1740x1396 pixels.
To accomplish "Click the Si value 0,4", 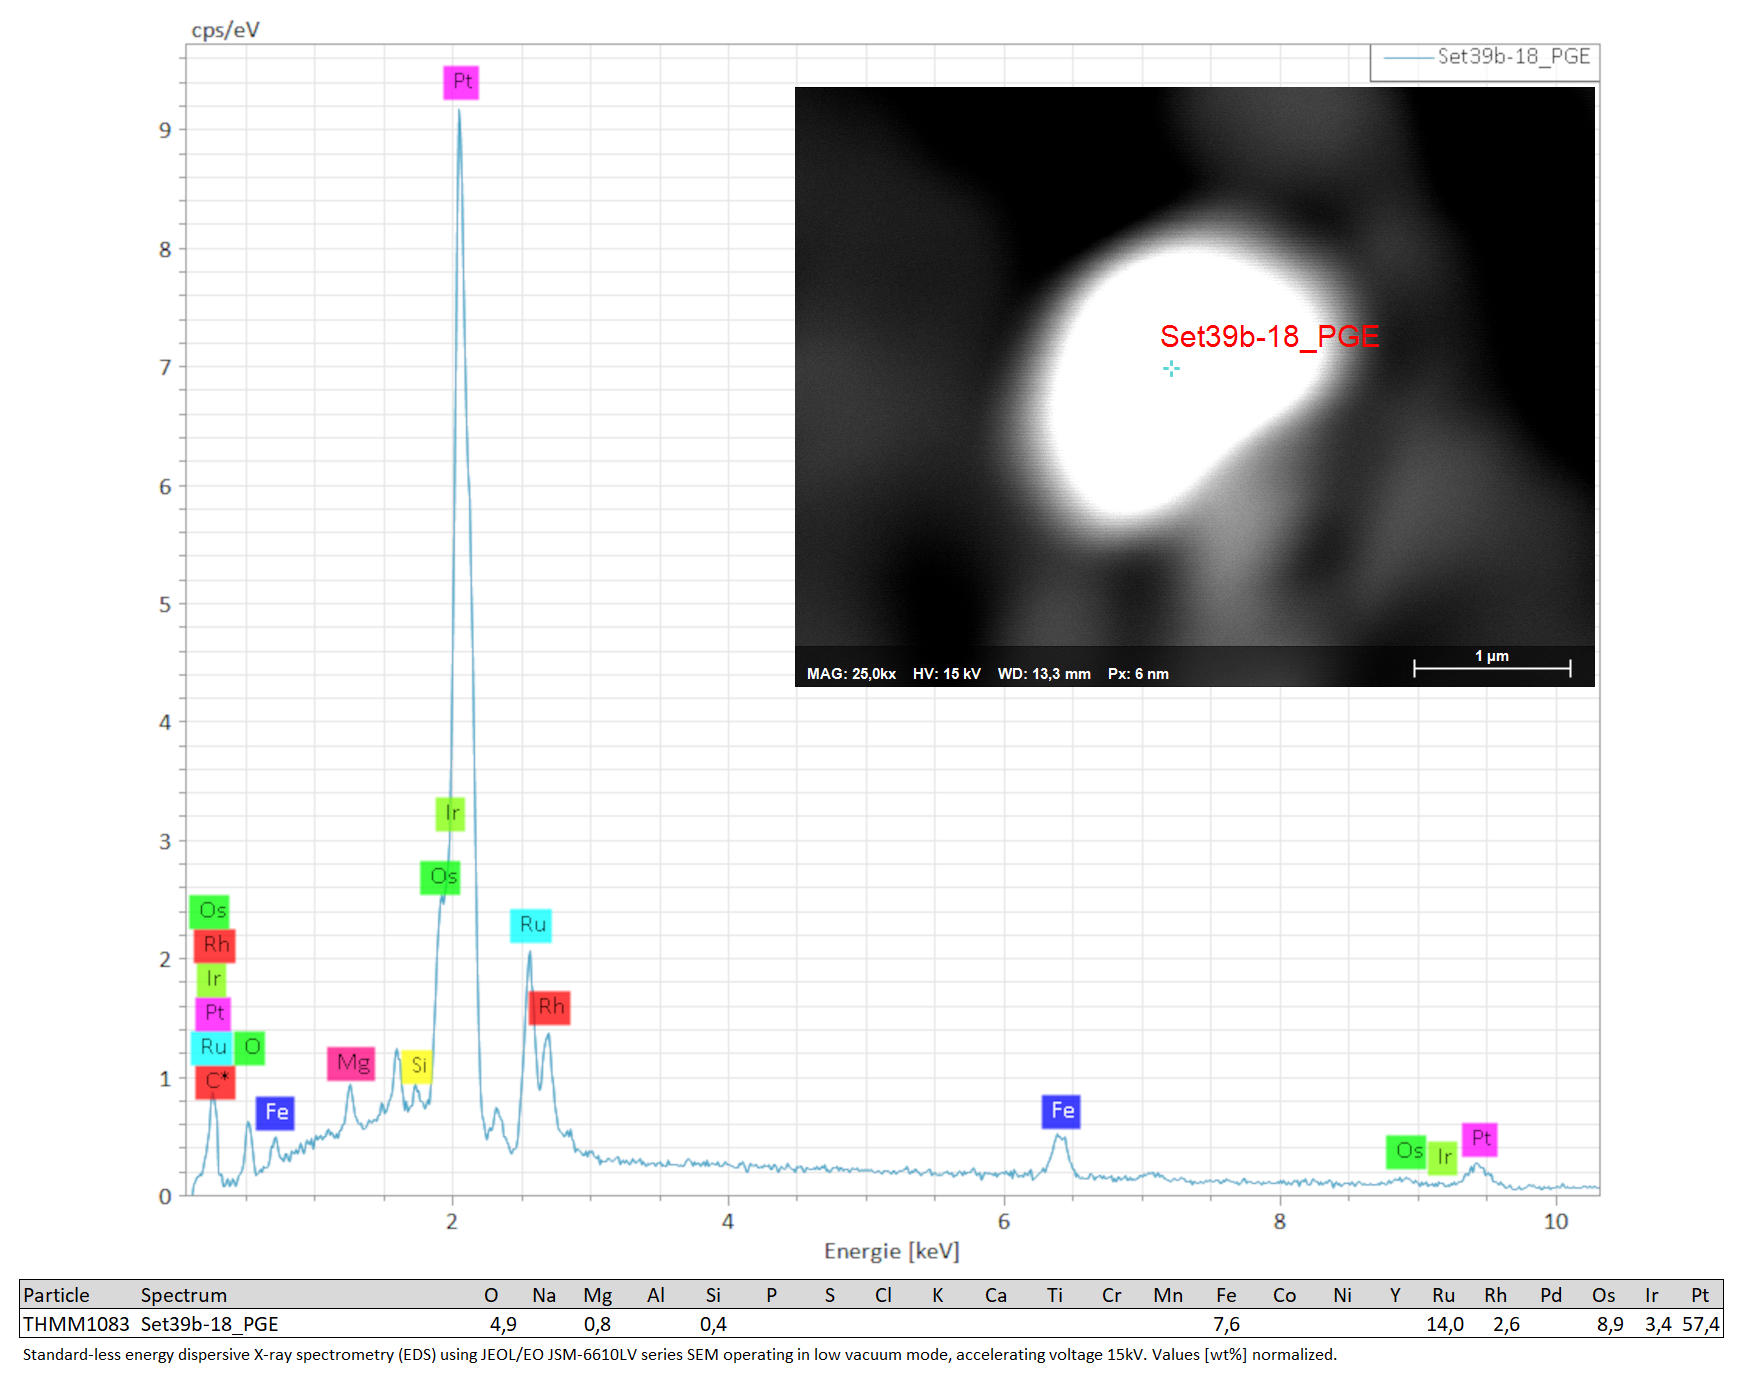I will coord(713,1324).
